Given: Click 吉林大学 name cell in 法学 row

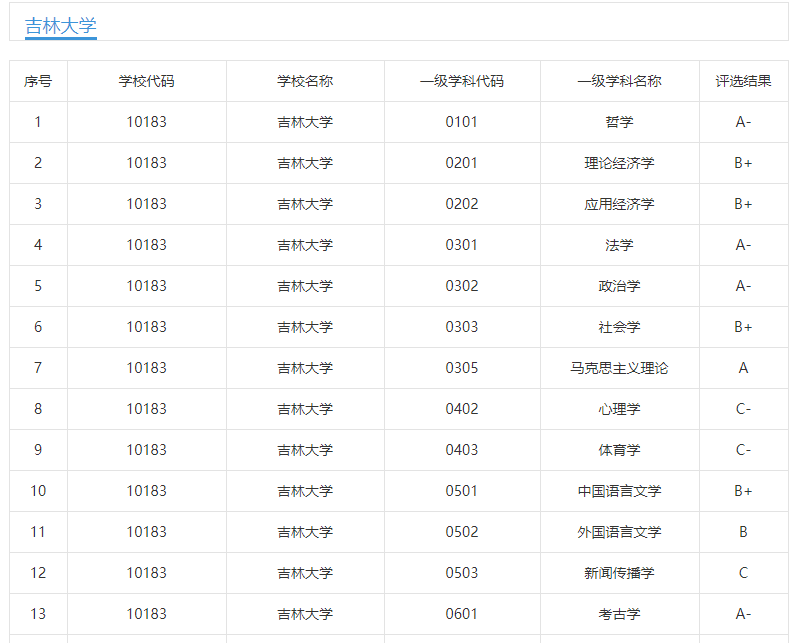Looking at the screenshot, I should pyautogui.click(x=305, y=245).
